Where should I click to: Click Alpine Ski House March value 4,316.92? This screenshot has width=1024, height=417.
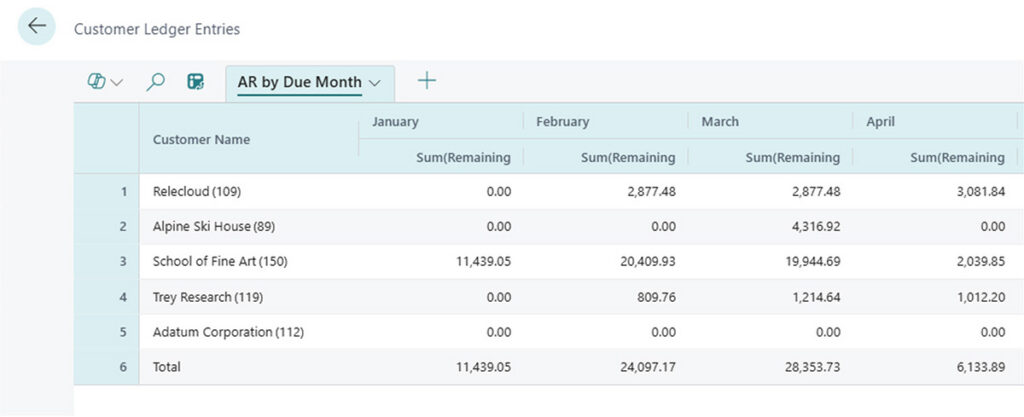[816, 226]
